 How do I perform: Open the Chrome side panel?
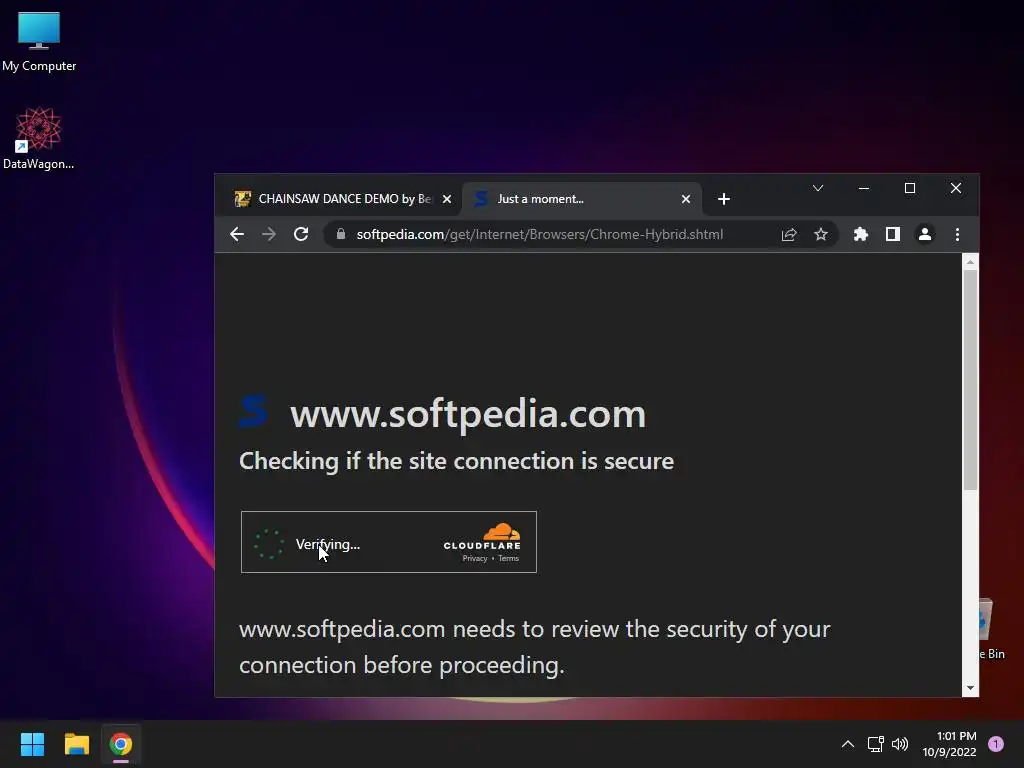[893, 234]
